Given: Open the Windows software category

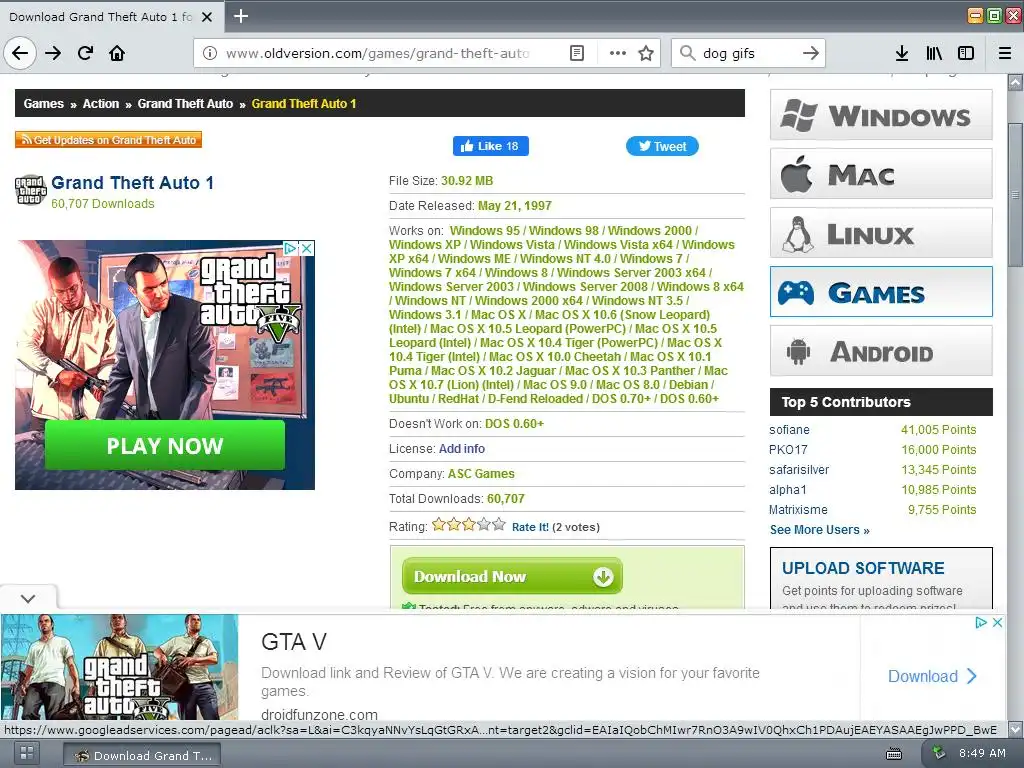Looking at the screenshot, I should click(881, 115).
